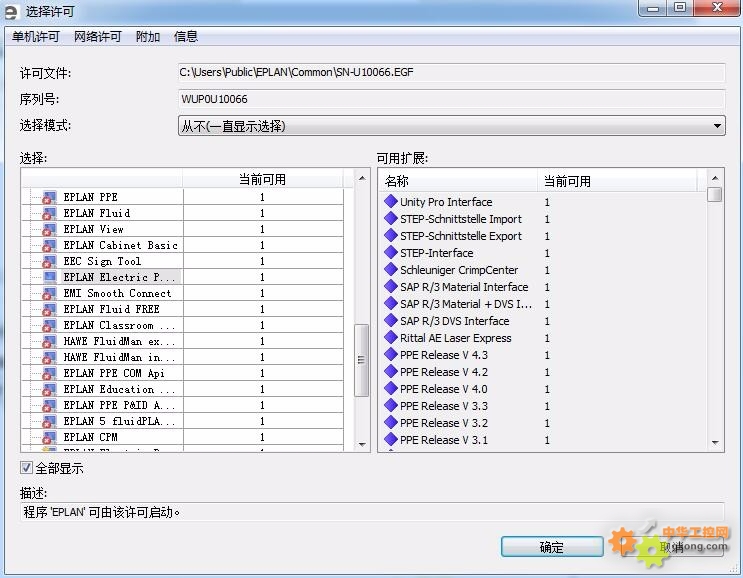The width and height of the screenshot is (743, 578).
Task: Select the EMI Smooth Connect text
Action: (117, 293)
